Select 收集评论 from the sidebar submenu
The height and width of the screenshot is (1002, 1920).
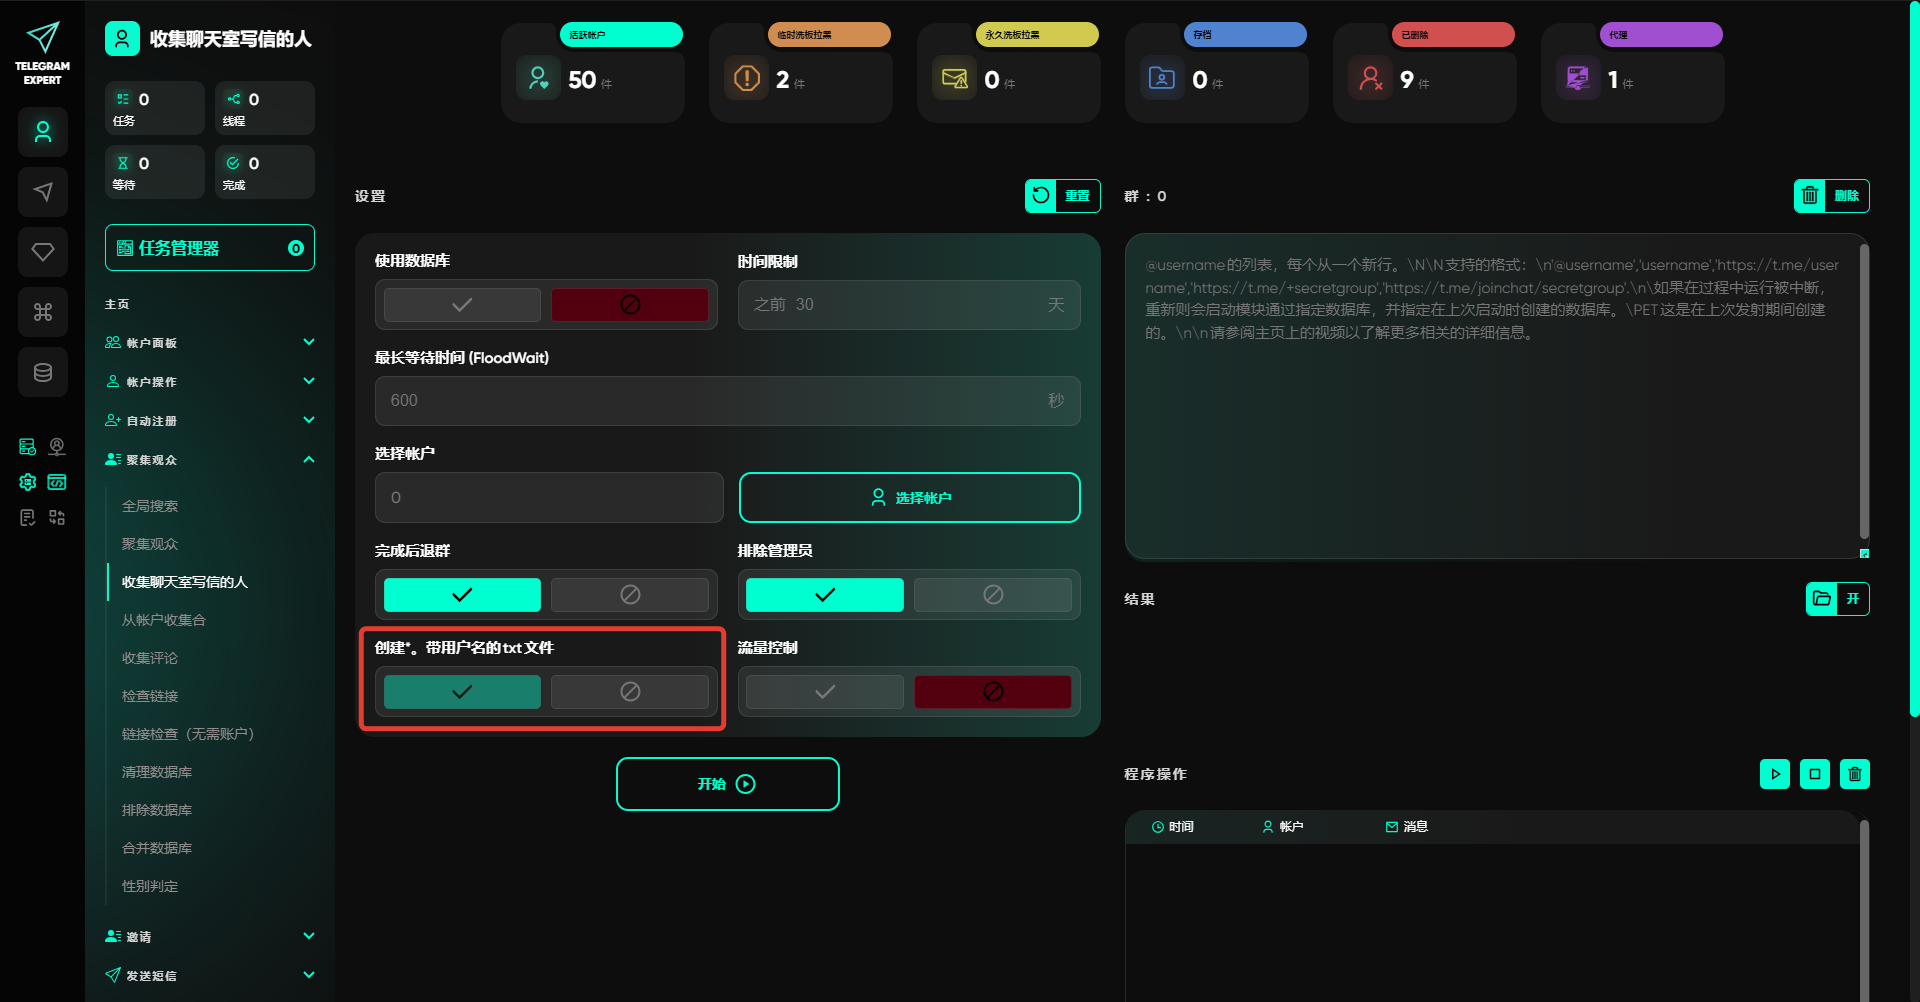pyautogui.click(x=150, y=658)
